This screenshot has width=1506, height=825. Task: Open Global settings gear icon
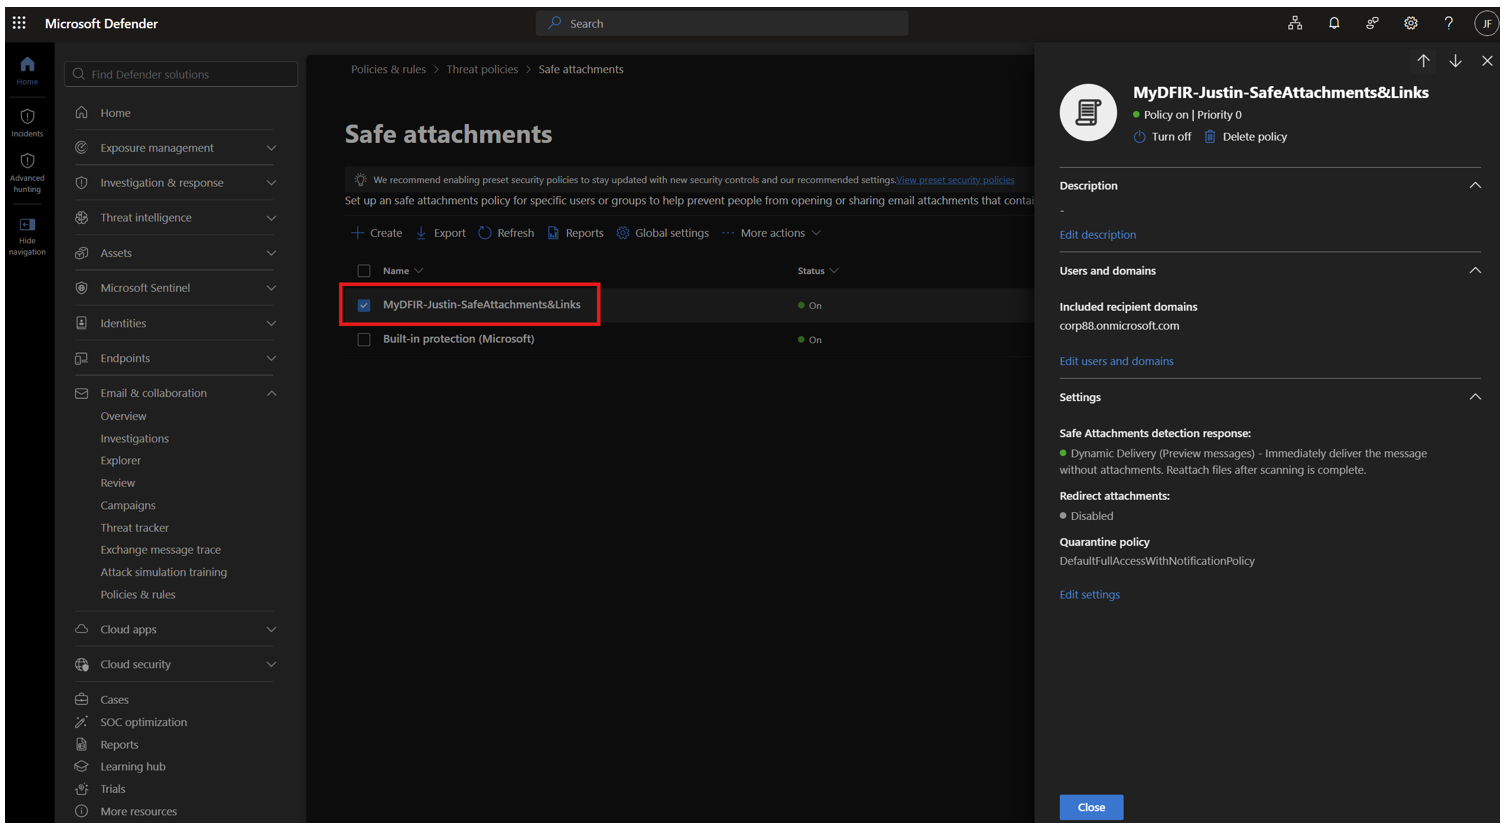[623, 233]
